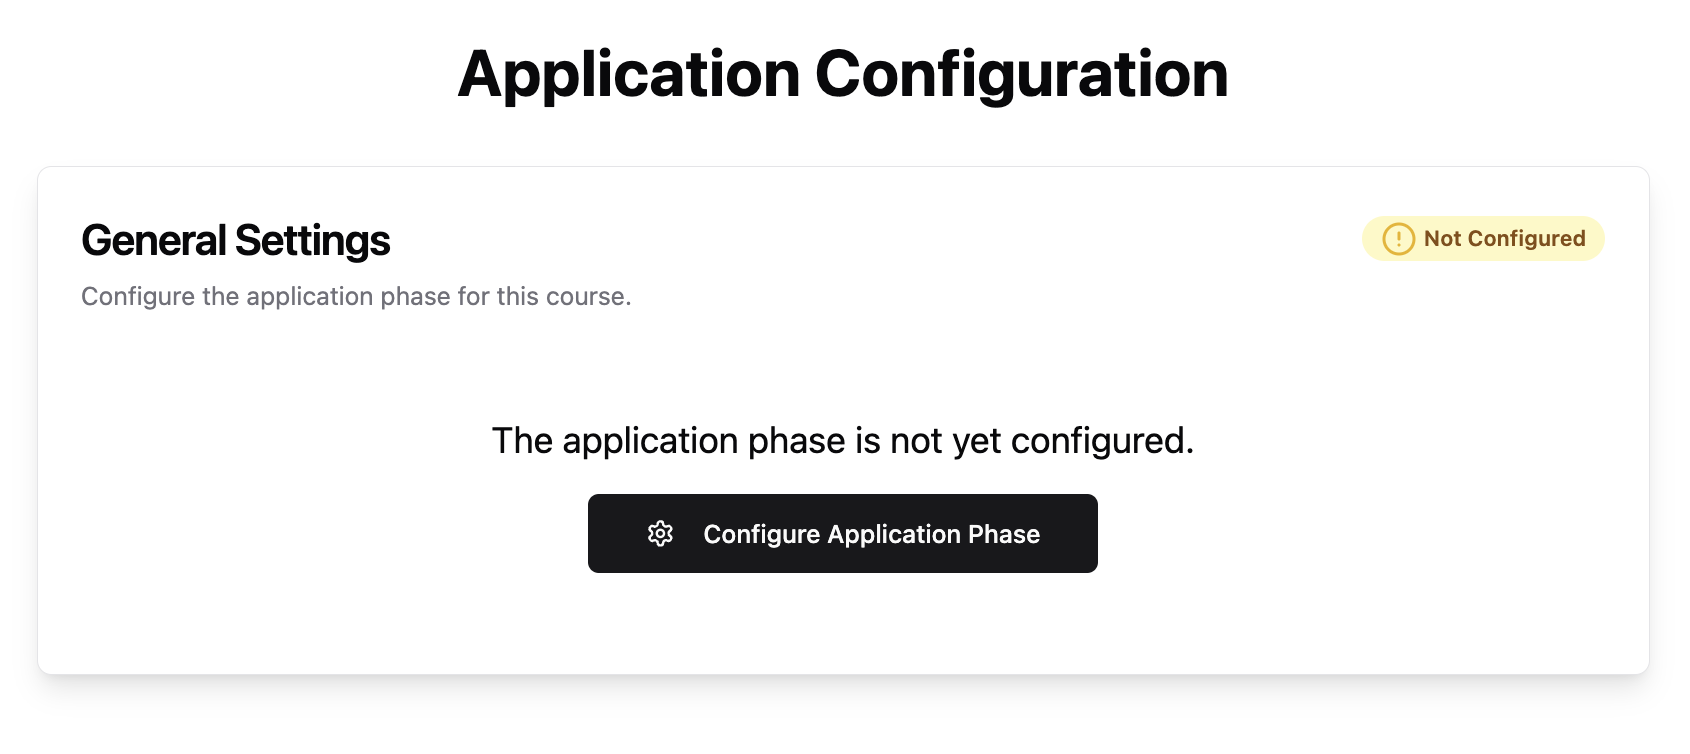This screenshot has width=1690, height=754.
Task: Click the course application description text
Action: [356, 296]
